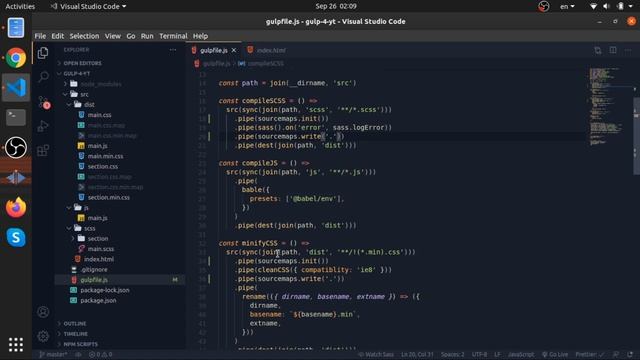The height and width of the screenshot is (360, 640).
Task: Launch Firefox from the dock
Action: (16, 207)
